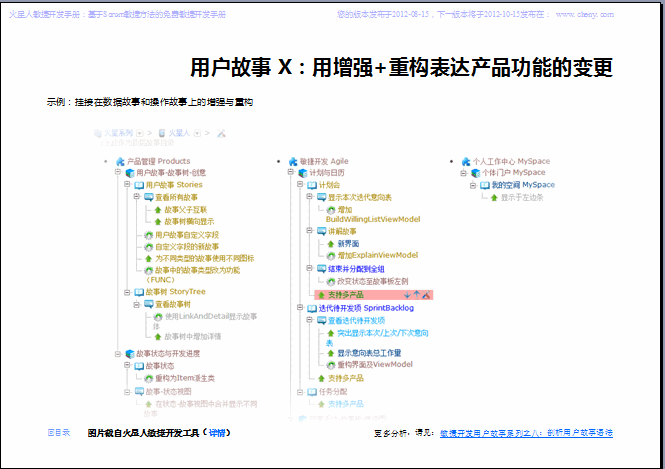Image resolution: width=665 pixels, height=469 pixels.
Task: Collapse the 计划与日历 node
Action: (x=291, y=172)
